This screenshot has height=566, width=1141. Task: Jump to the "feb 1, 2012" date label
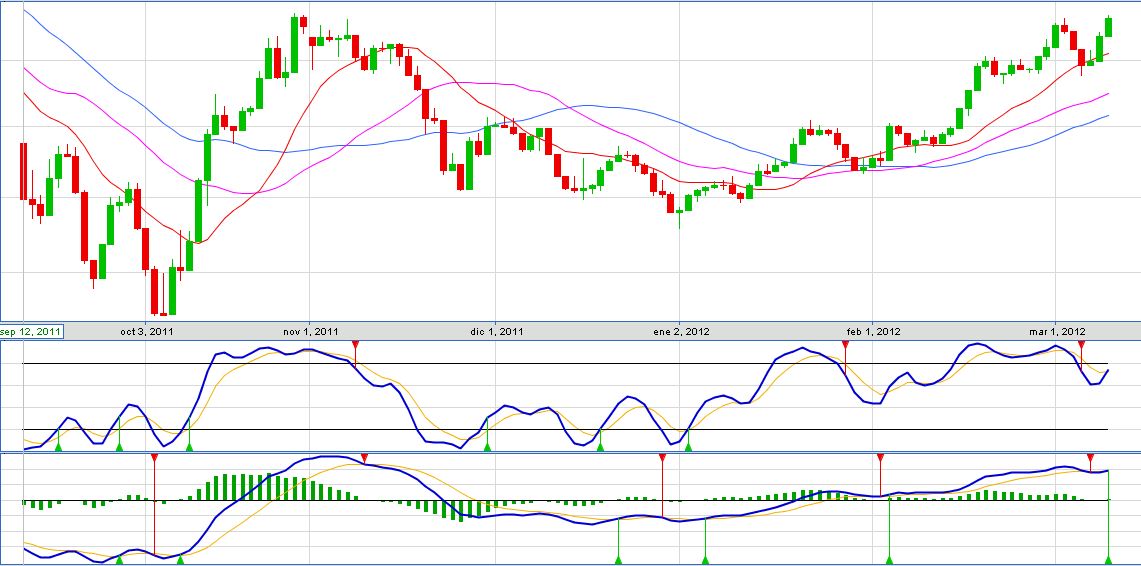tap(874, 331)
